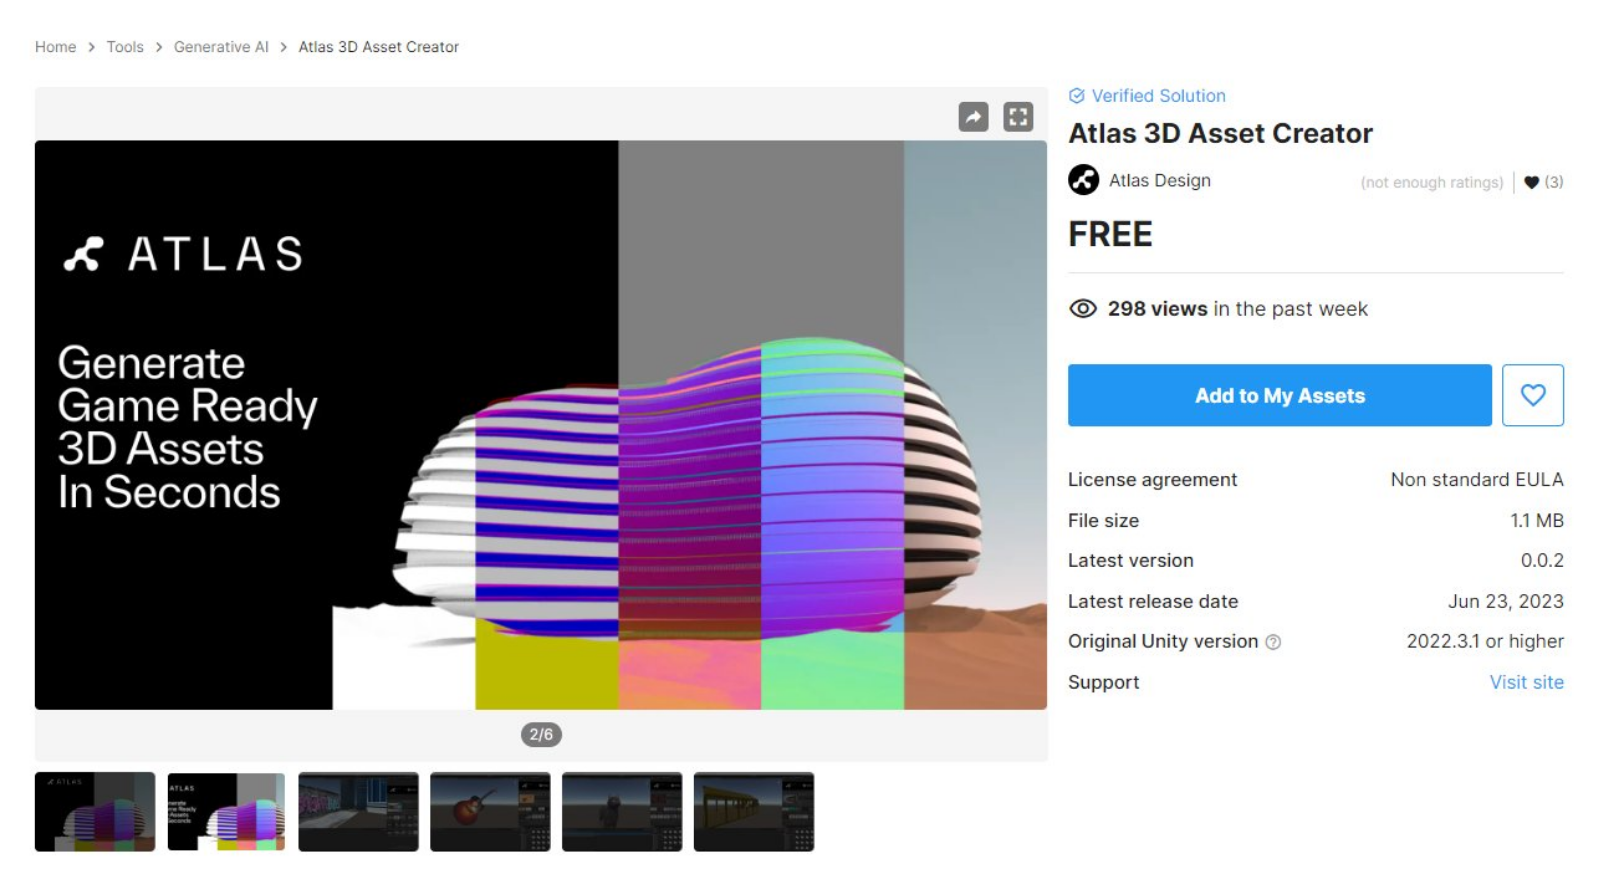The height and width of the screenshot is (879, 1613).
Task: Click the (not enough ratings) text
Action: tap(1432, 182)
